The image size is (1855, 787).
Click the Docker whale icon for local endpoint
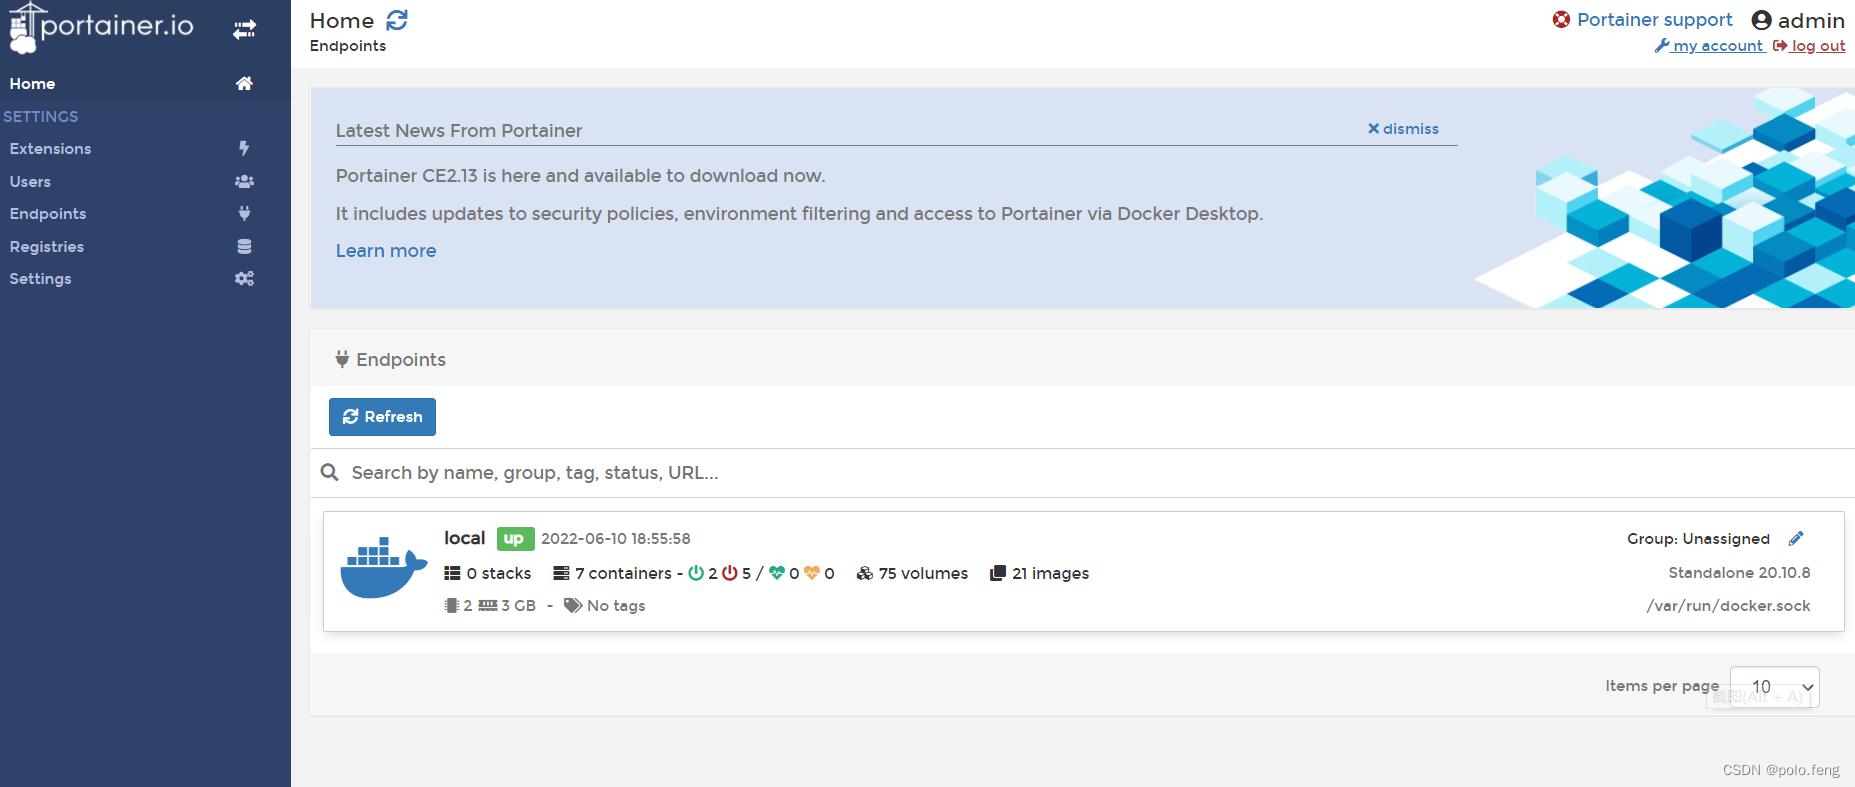point(383,568)
